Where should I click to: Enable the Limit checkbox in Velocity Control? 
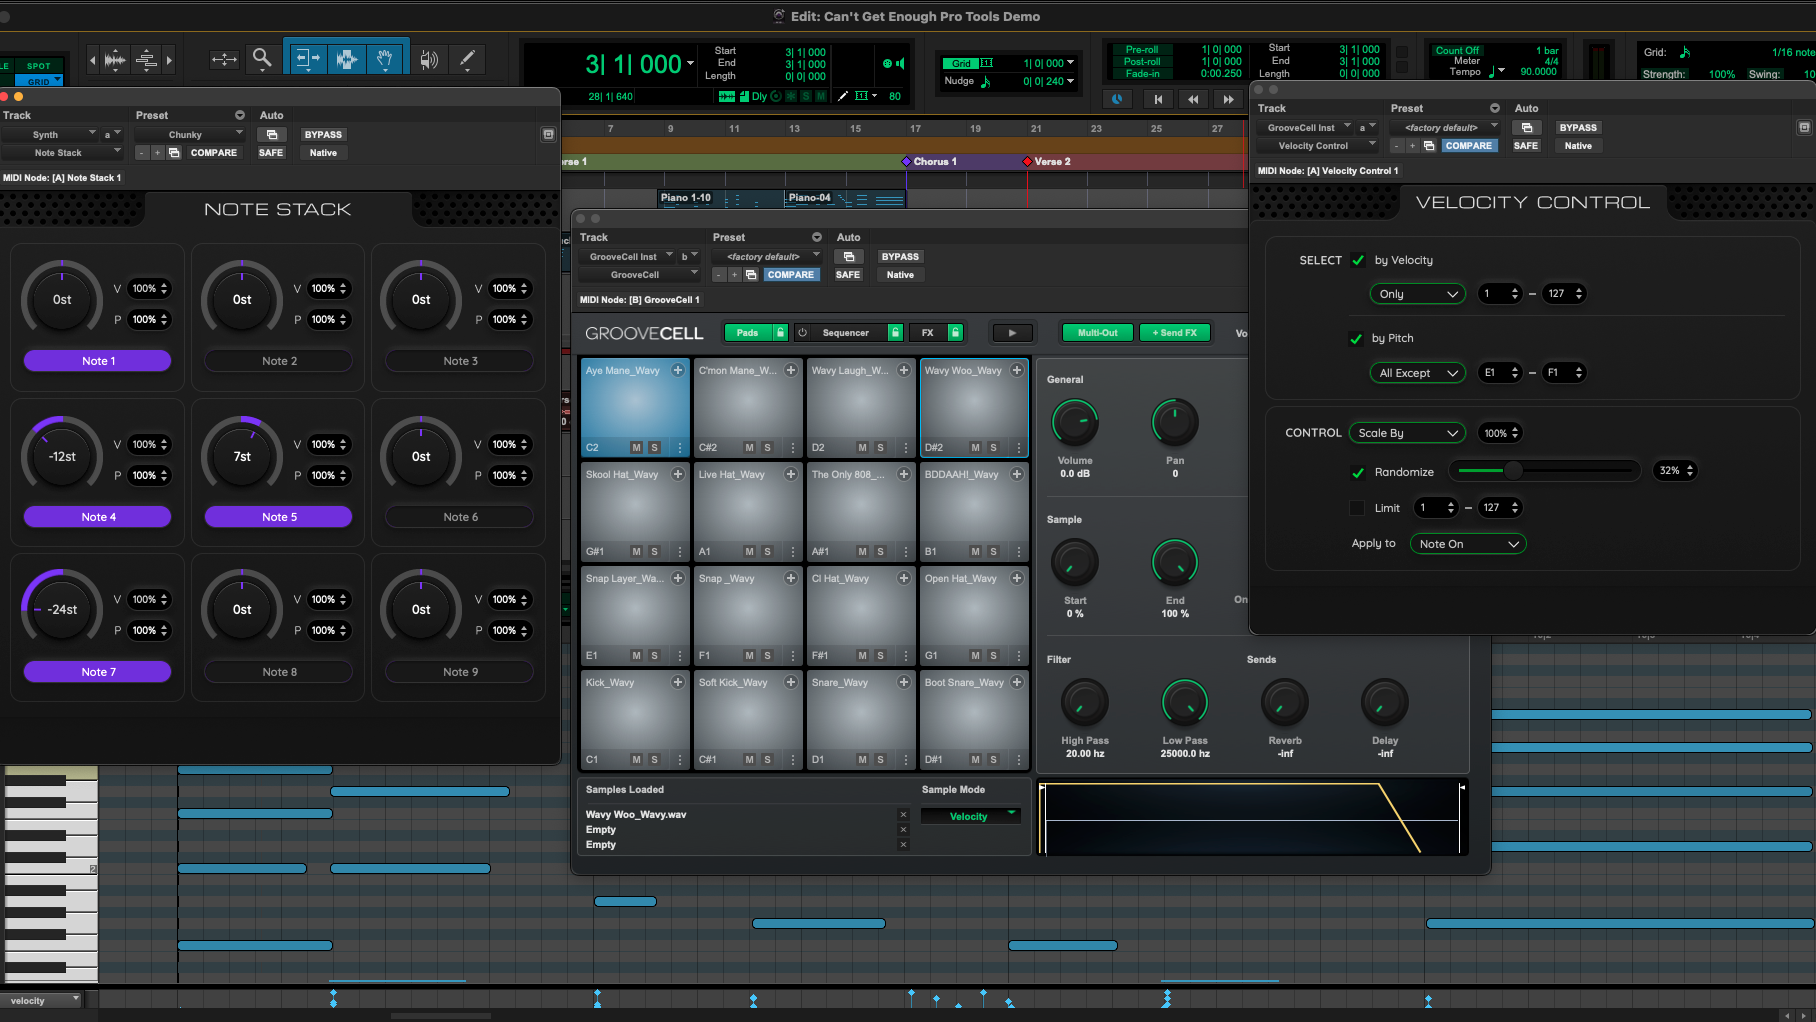[x=1357, y=508]
